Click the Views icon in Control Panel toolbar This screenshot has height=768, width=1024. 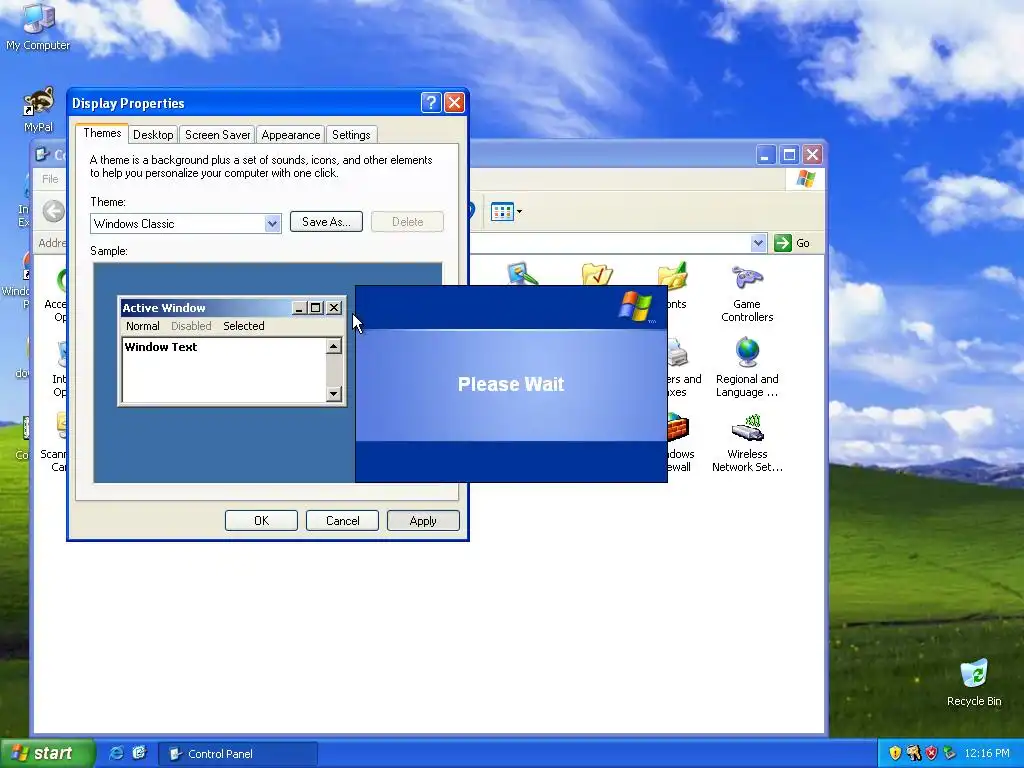pyautogui.click(x=502, y=212)
